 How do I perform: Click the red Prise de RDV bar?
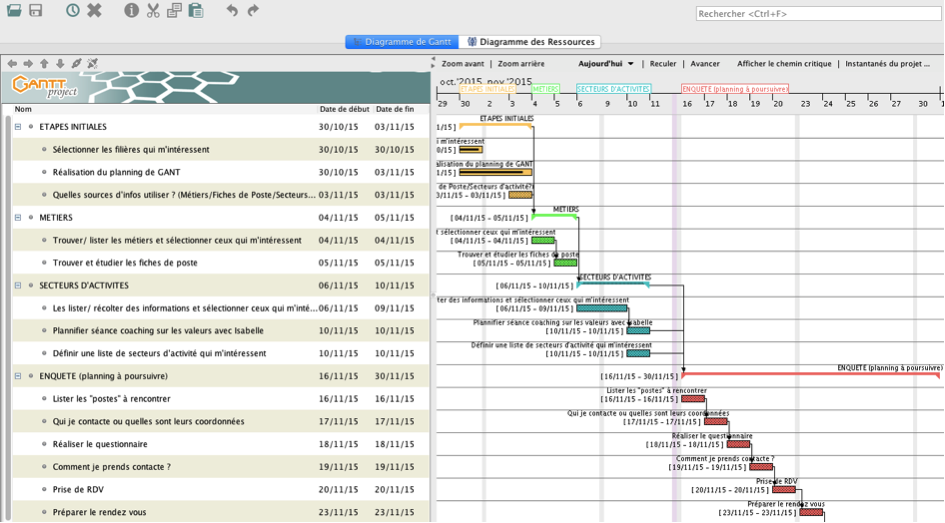point(784,490)
